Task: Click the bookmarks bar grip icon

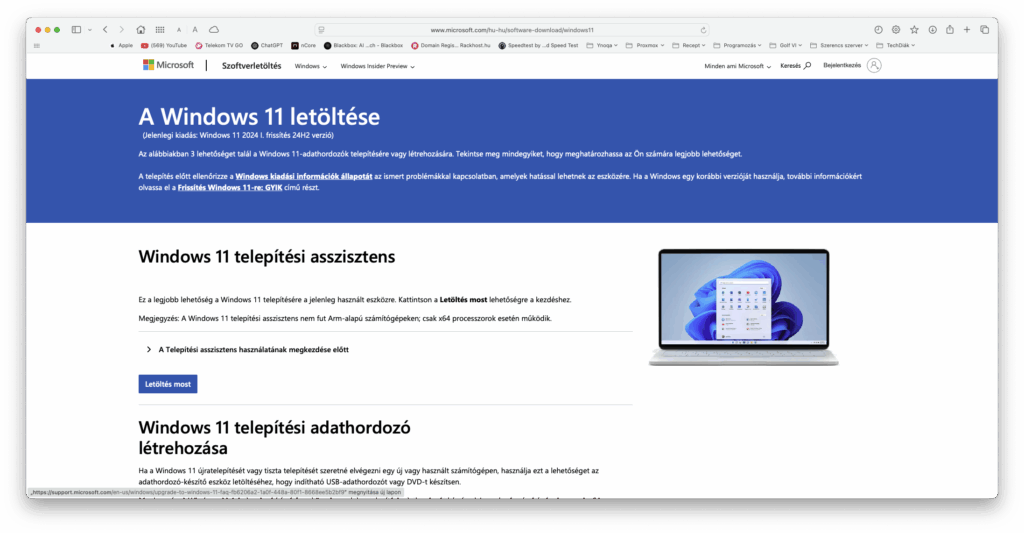Action: (x=37, y=46)
